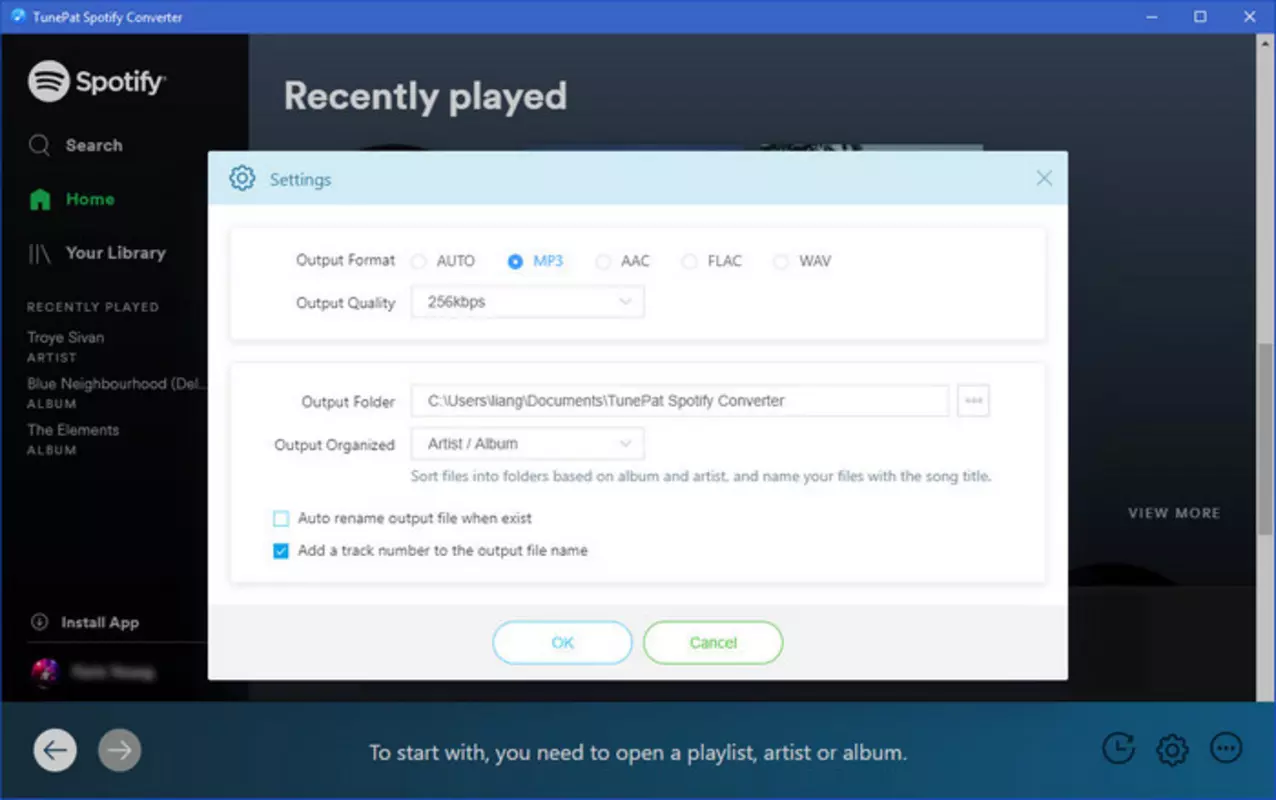The width and height of the screenshot is (1276, 800).
Task: Click OK to save settings
Action: coord(562,643)
